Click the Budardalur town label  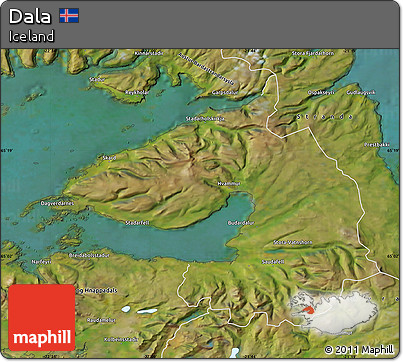[x=241, y=223]
